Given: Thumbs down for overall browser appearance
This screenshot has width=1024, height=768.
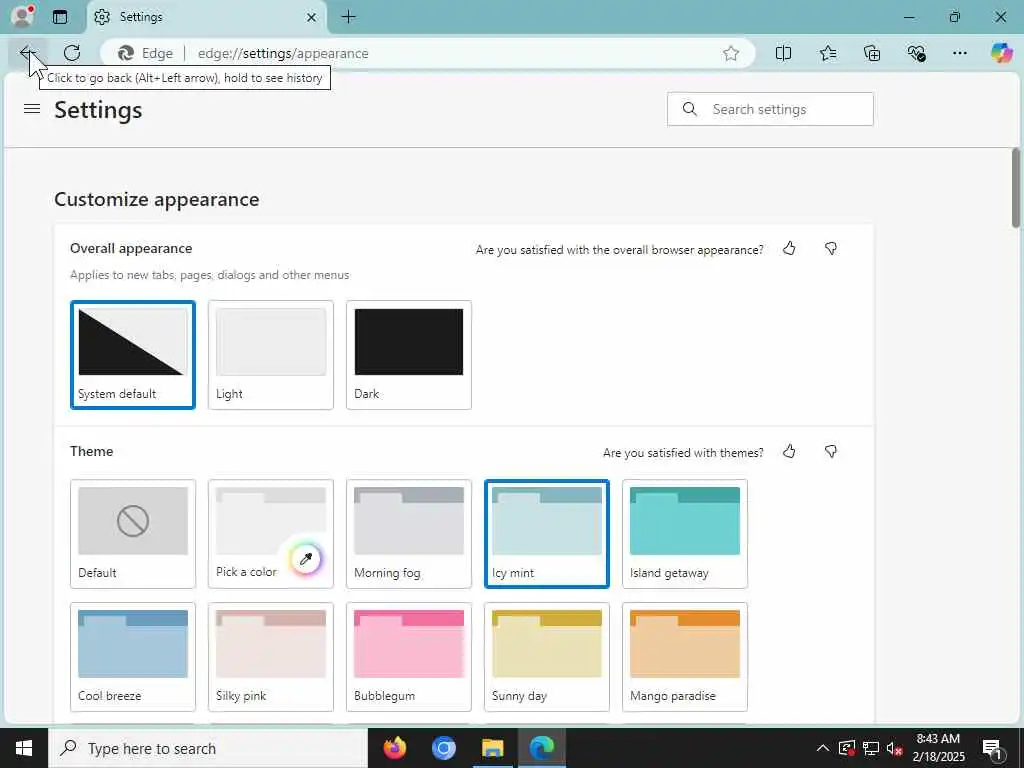Looking at the screenshot, I should (x=831, y=248).
